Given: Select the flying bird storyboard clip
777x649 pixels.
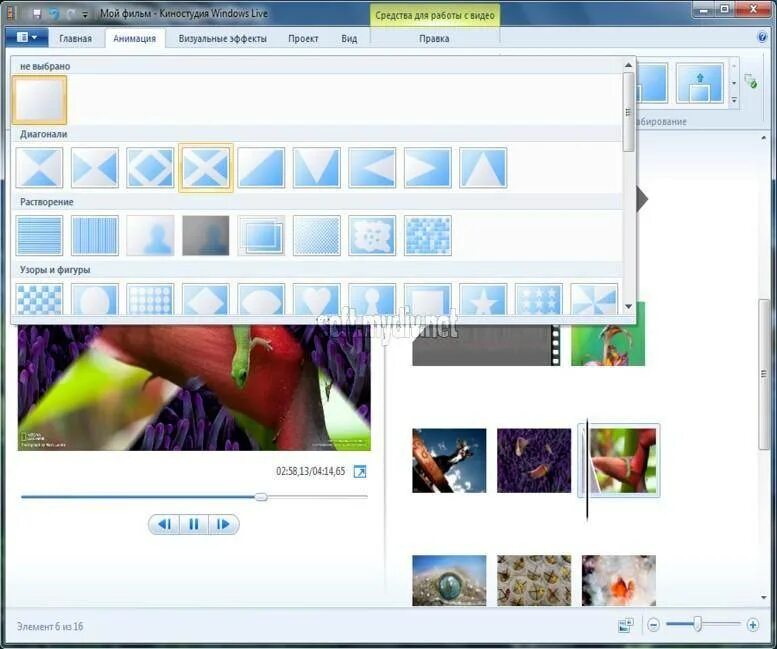Looking at the screenshot, I should pos(449,461).
